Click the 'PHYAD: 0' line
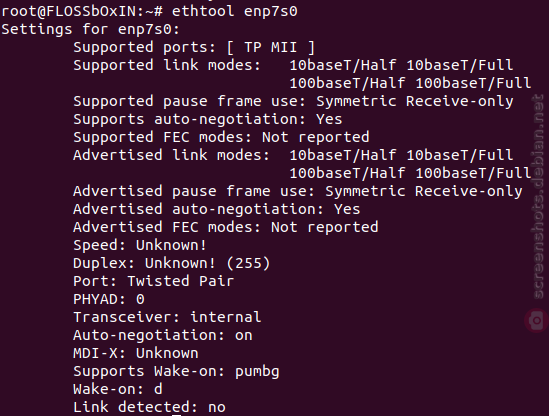Viewport: 549px width, 416px height. (109, 299)
